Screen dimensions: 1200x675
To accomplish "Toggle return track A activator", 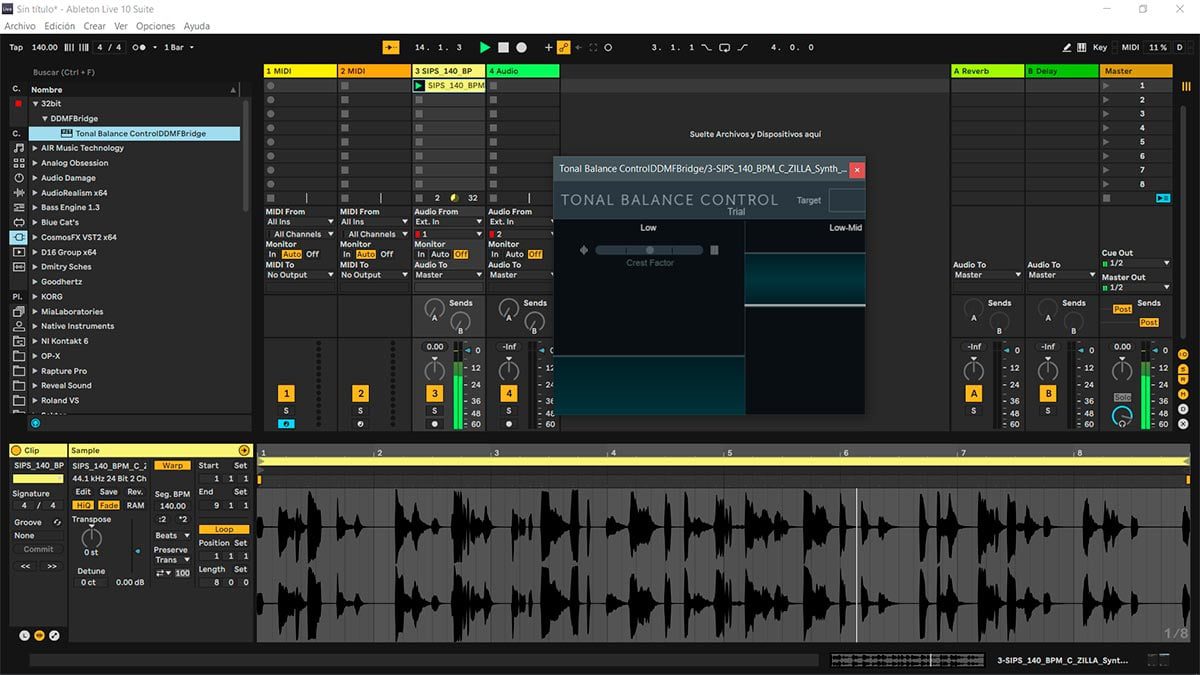I will pos(974,394).
